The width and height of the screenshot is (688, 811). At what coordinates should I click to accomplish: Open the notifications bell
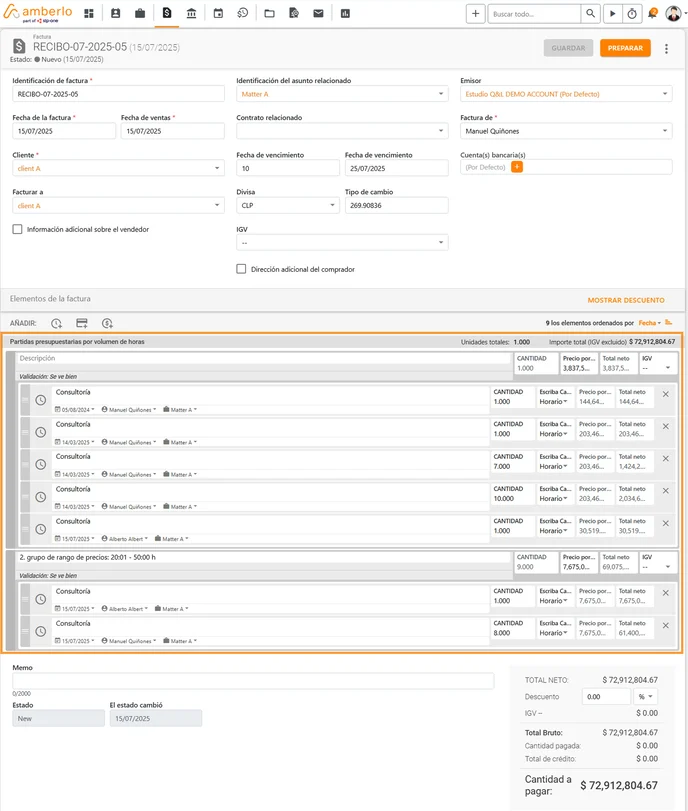point(652,13)
